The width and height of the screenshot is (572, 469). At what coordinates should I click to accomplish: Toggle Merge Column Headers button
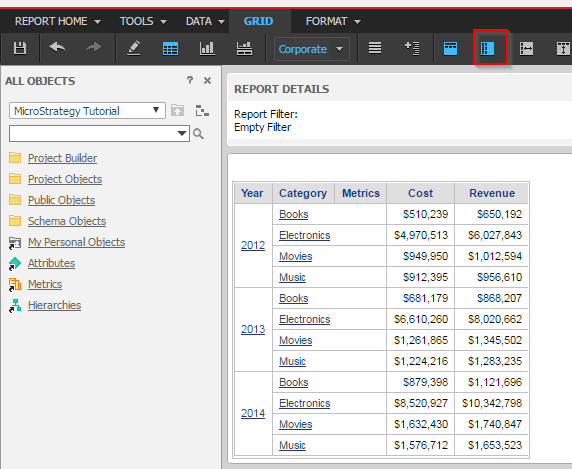click(x=451, y=49)
